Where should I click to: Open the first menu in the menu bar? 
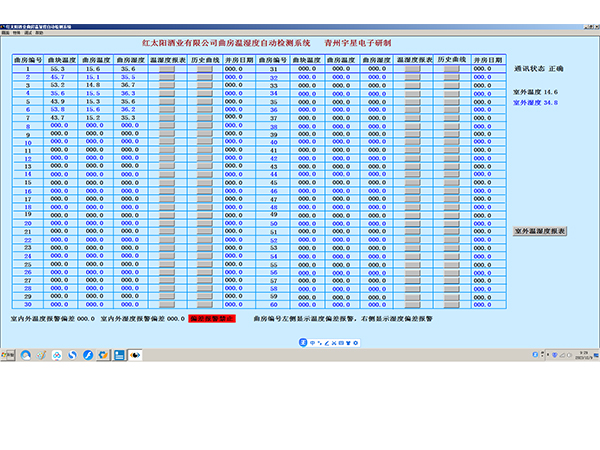pos(5,32)
